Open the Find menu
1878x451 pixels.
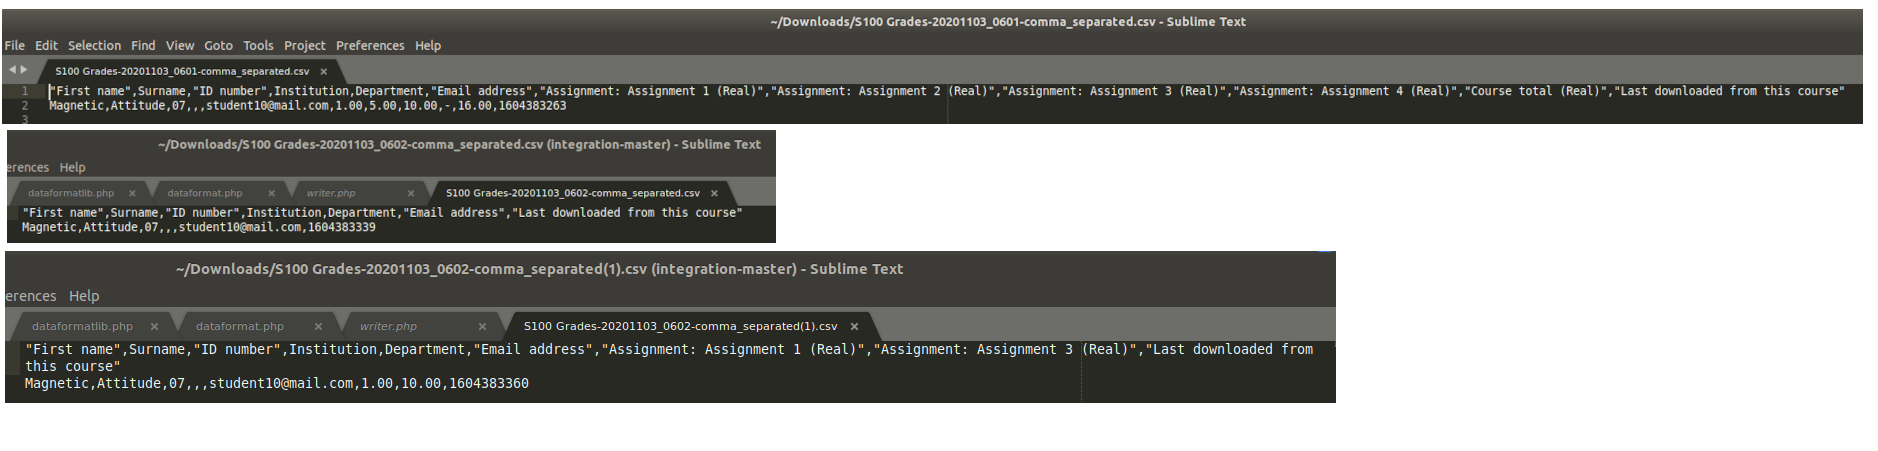pyautogui.click(x=143, y=46)
